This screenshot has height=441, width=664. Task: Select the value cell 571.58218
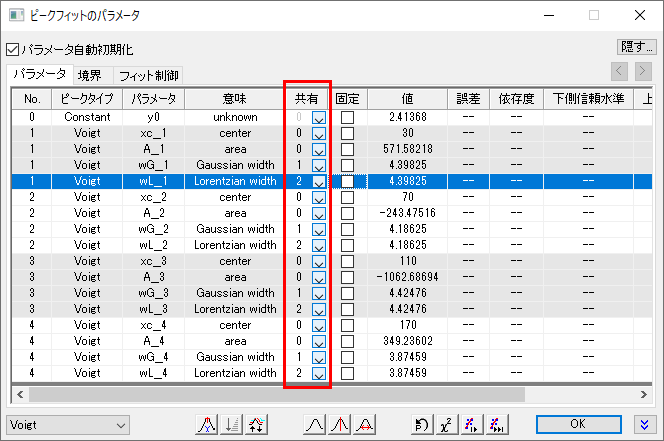click(x=407, y=150)
